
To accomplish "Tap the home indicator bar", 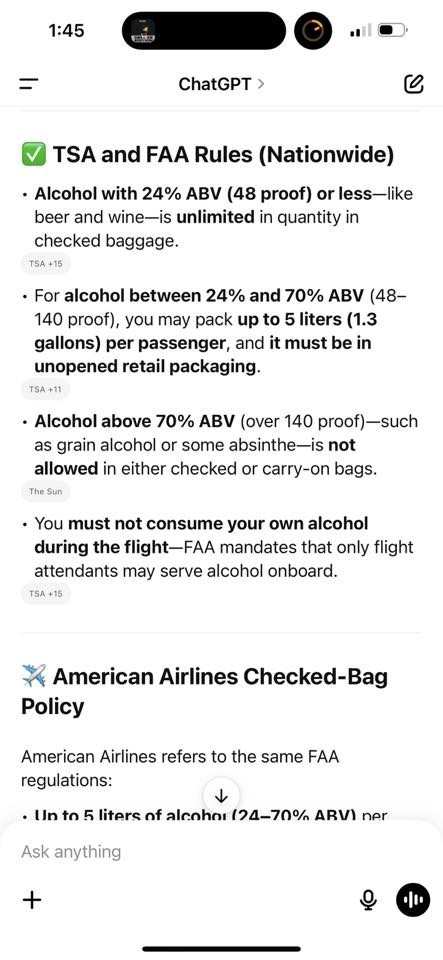I will (222, 949).
